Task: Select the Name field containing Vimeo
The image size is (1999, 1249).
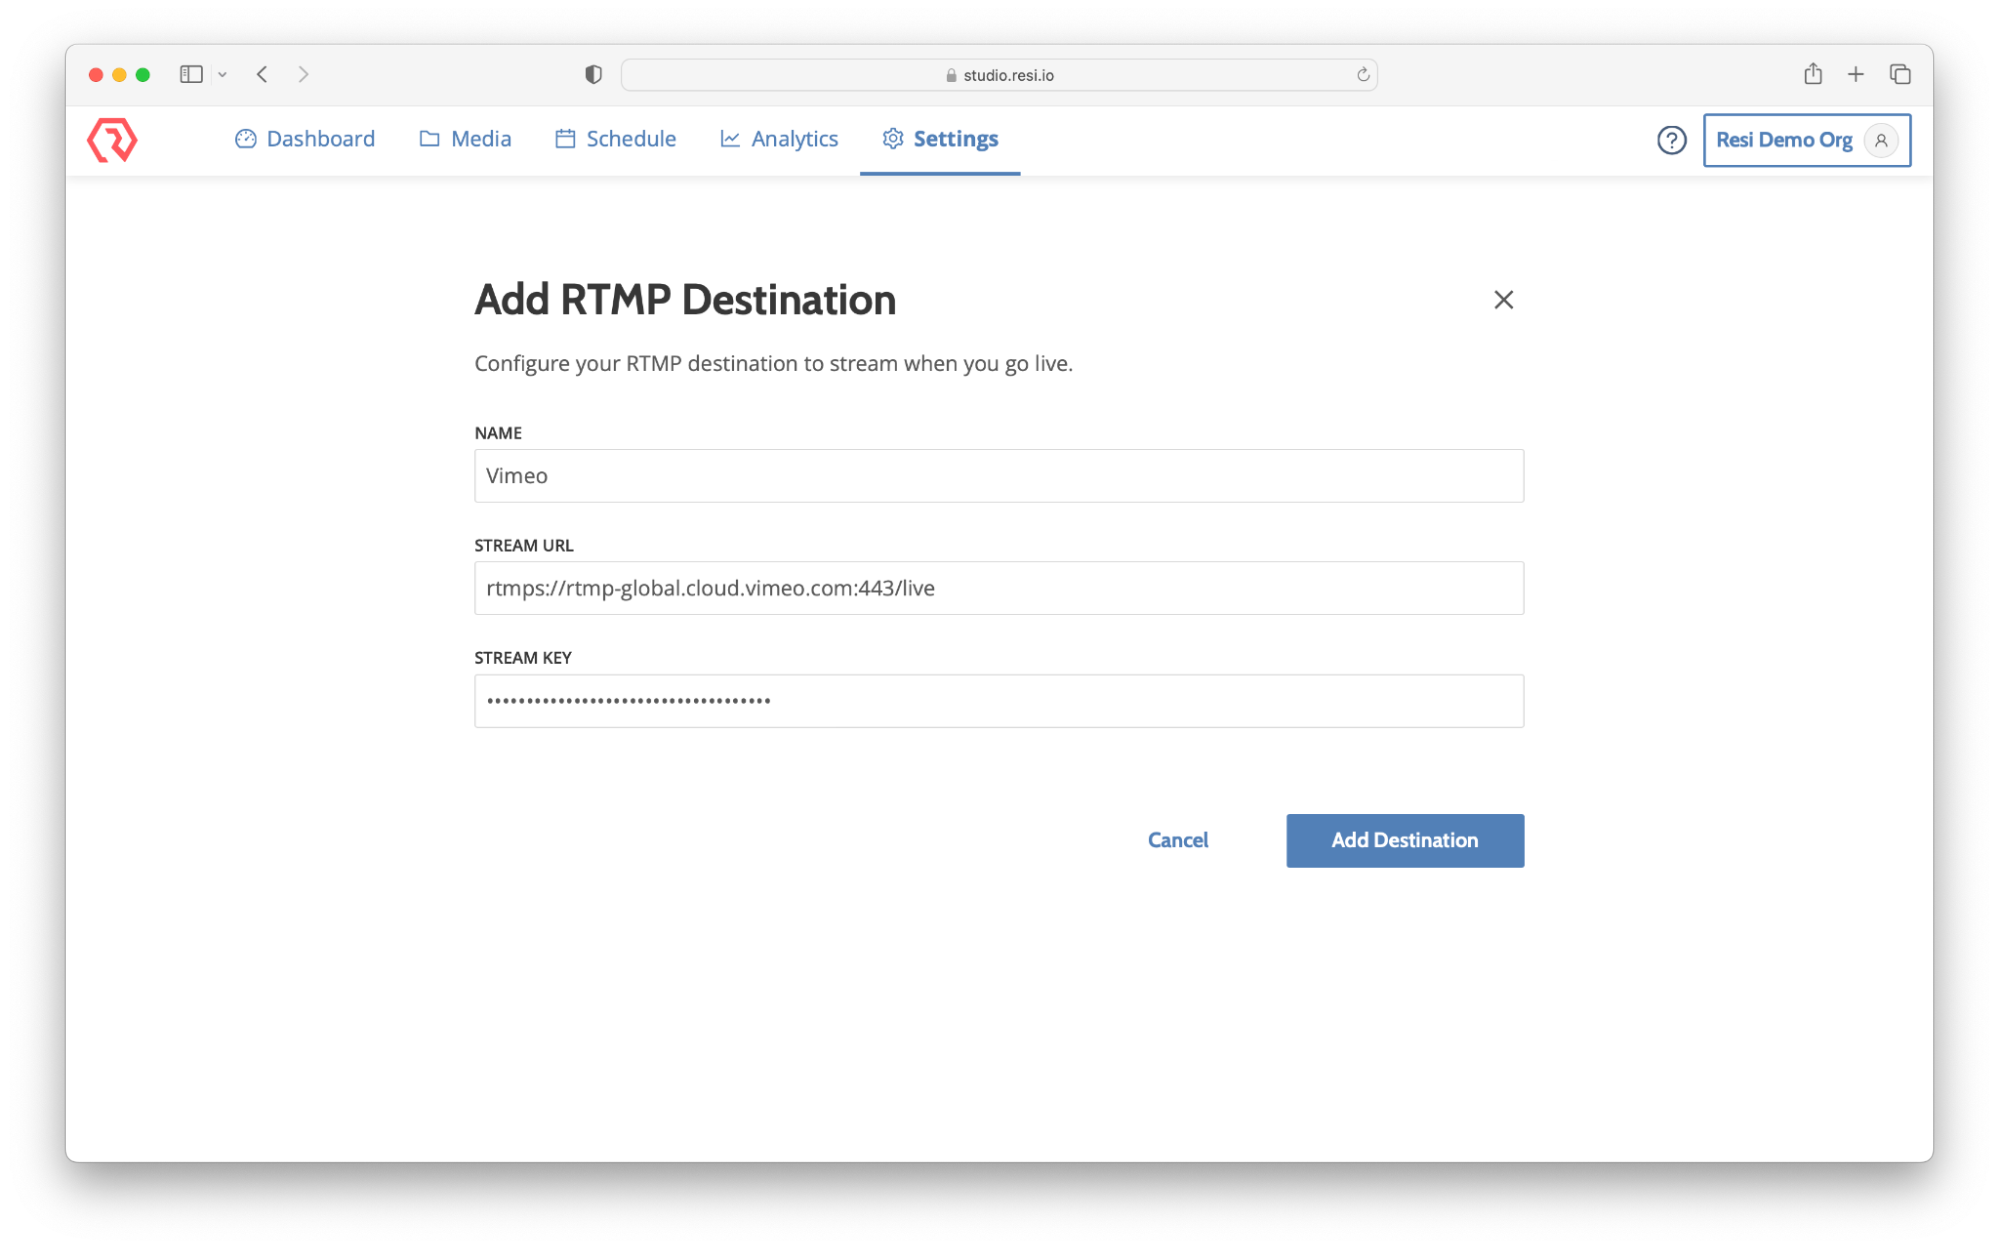Action: (998, 476)
